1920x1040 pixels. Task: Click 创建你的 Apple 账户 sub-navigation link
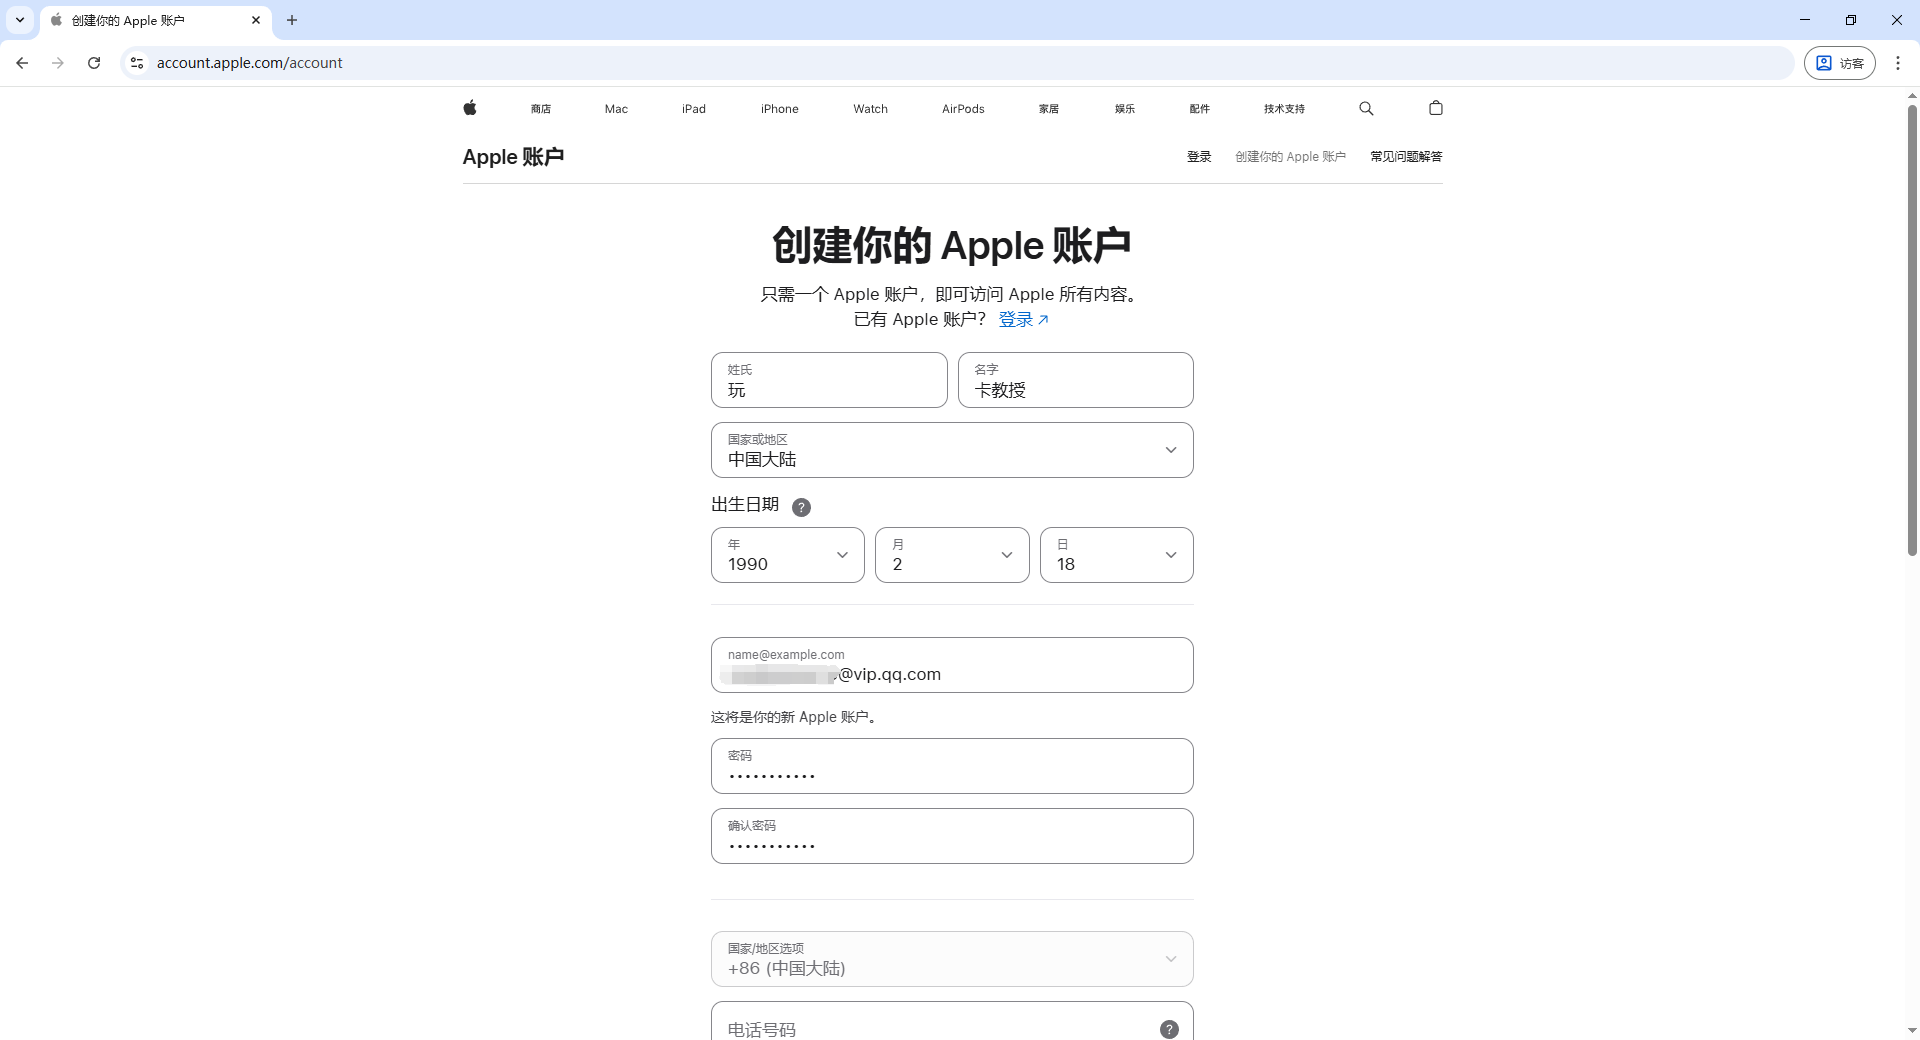click(1290, 157)
